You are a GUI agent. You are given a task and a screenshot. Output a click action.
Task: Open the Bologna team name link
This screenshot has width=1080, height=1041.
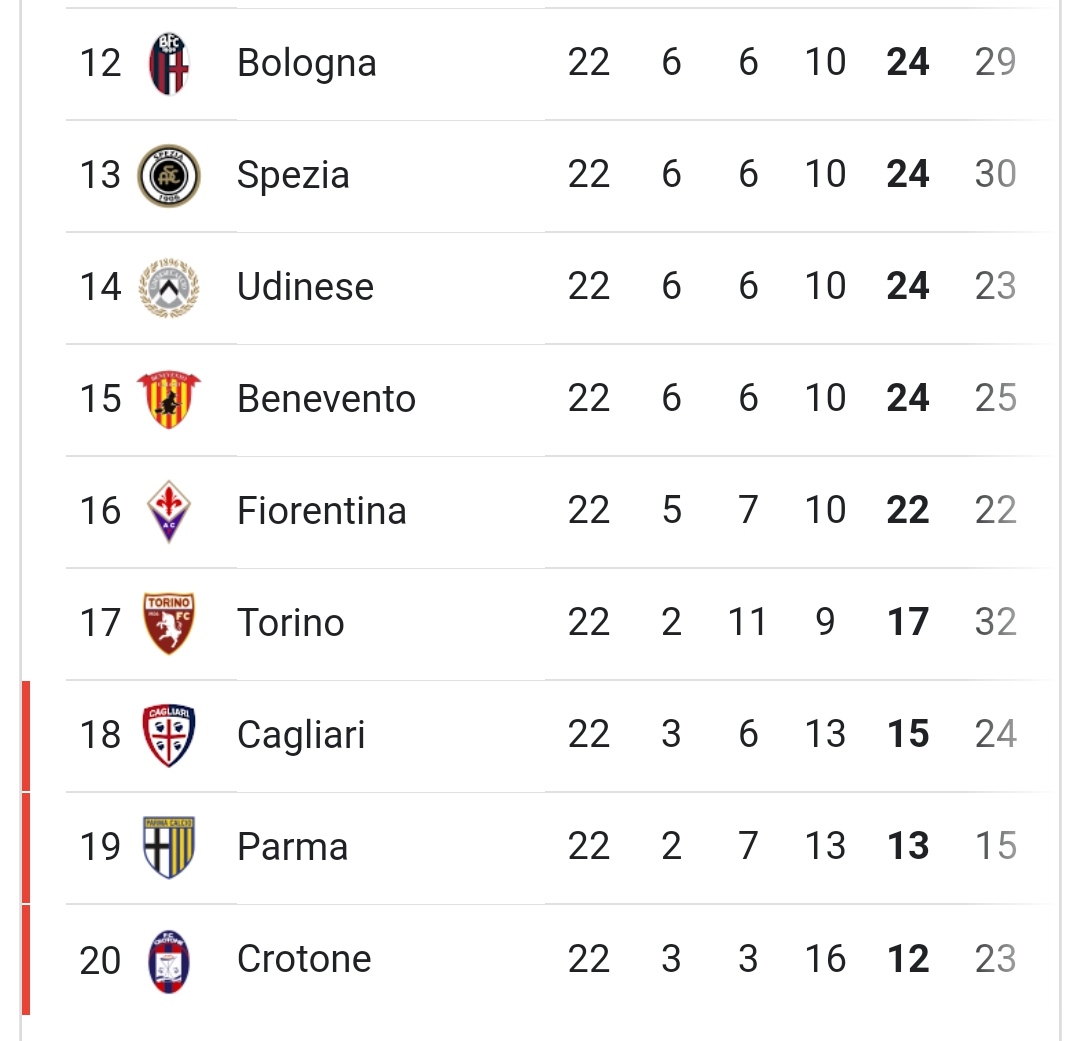306,63
